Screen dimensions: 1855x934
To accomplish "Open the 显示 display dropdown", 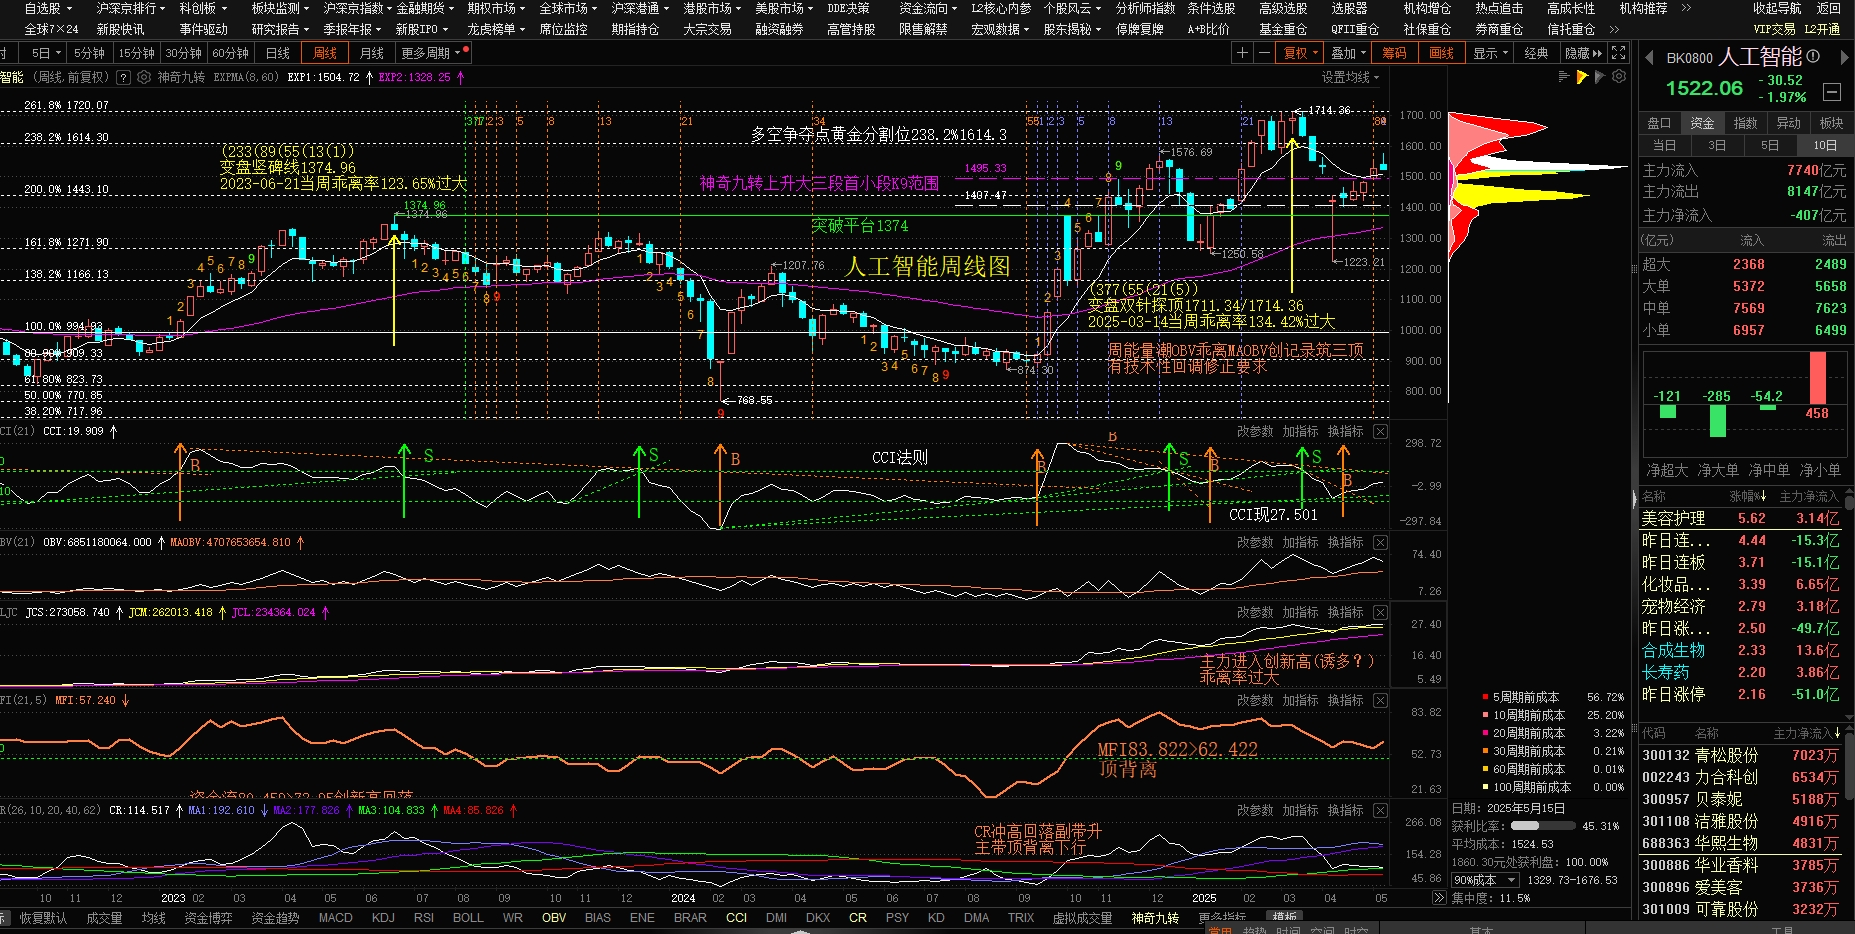I will point(1490,53).
